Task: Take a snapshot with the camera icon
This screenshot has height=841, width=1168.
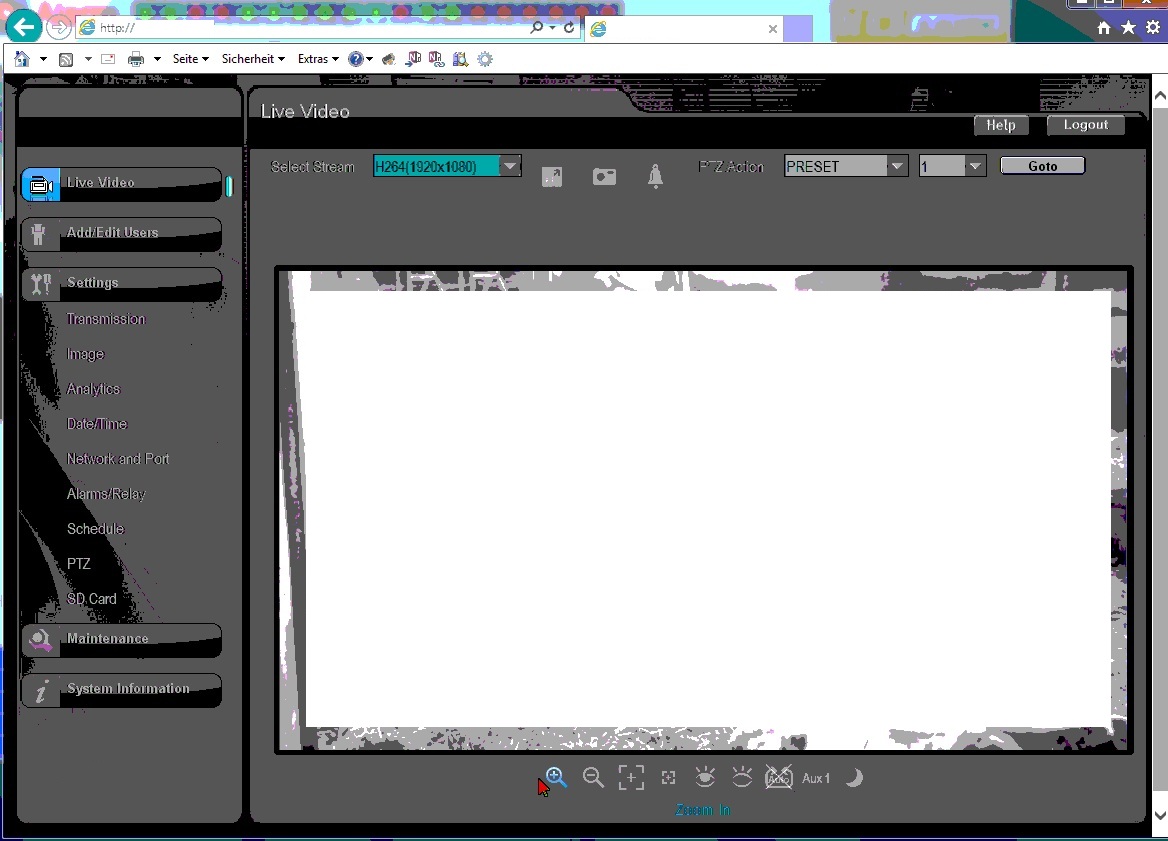Action: click(604, 177)
